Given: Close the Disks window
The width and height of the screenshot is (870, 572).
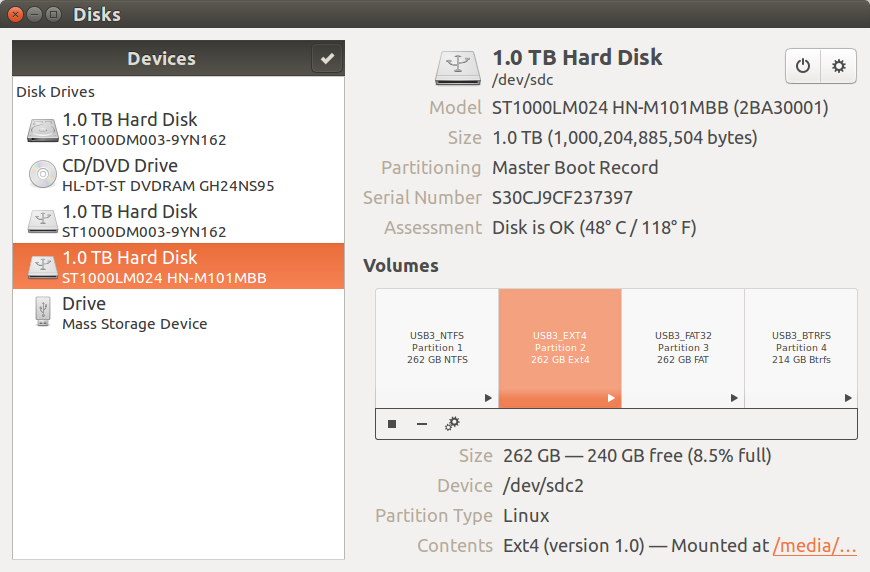Looking at the screenshot, I should click(16, 14).
